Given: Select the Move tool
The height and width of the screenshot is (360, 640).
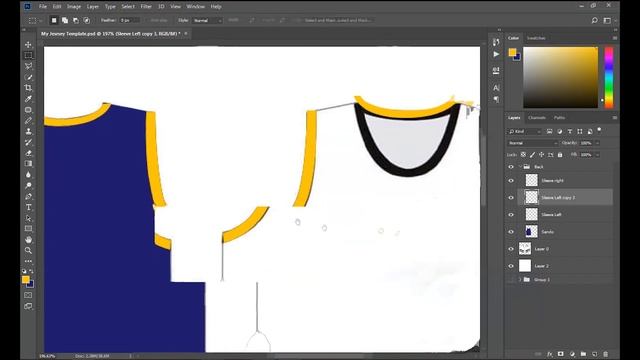Looking at the screenshot, I should point(28,44).
